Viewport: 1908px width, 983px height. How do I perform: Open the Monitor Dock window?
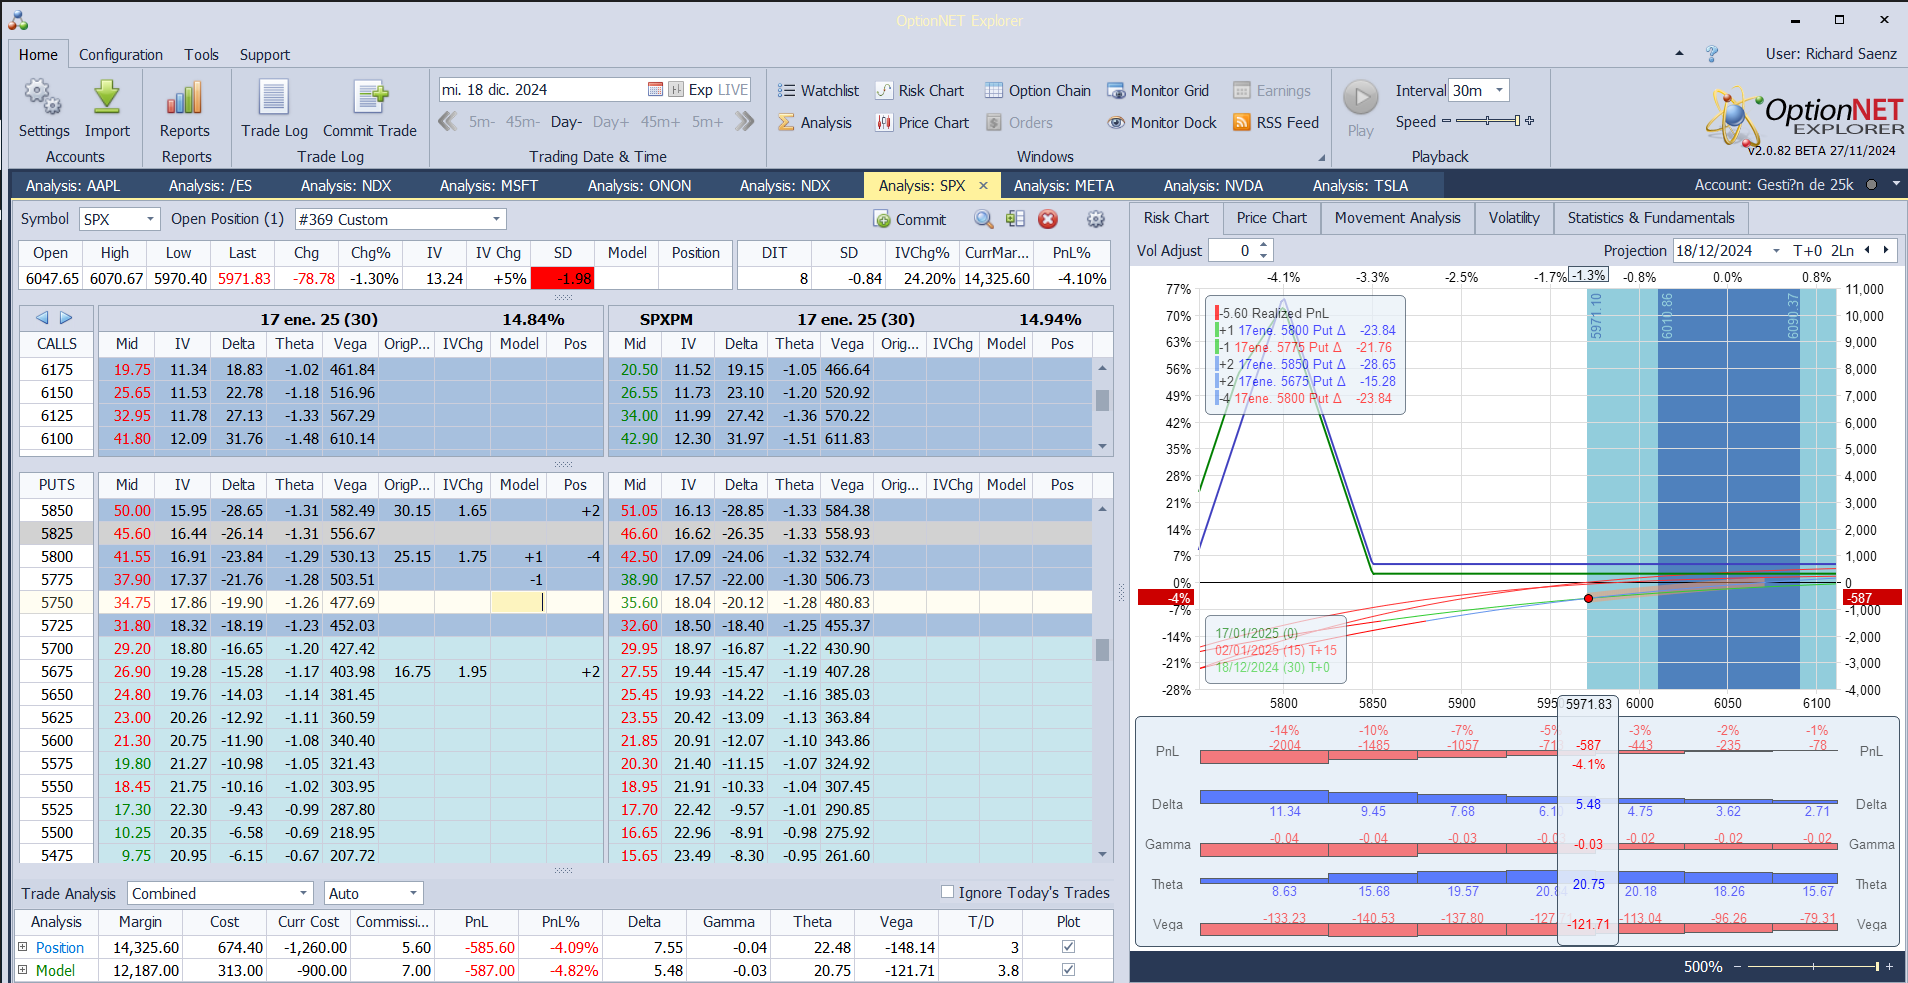tap(1162, 123)
